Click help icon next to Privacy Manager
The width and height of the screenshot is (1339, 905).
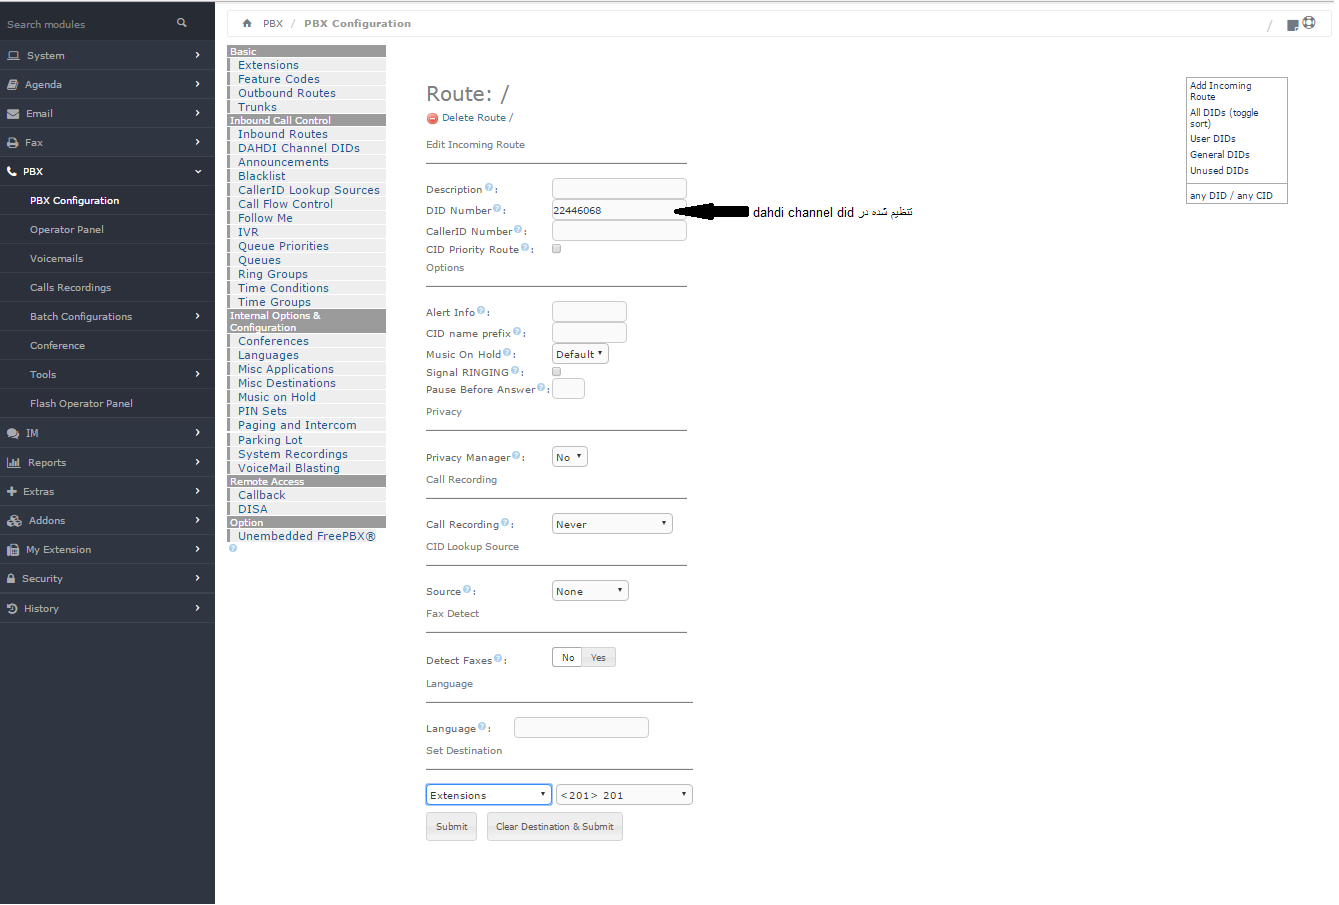(x=516, y=455)
